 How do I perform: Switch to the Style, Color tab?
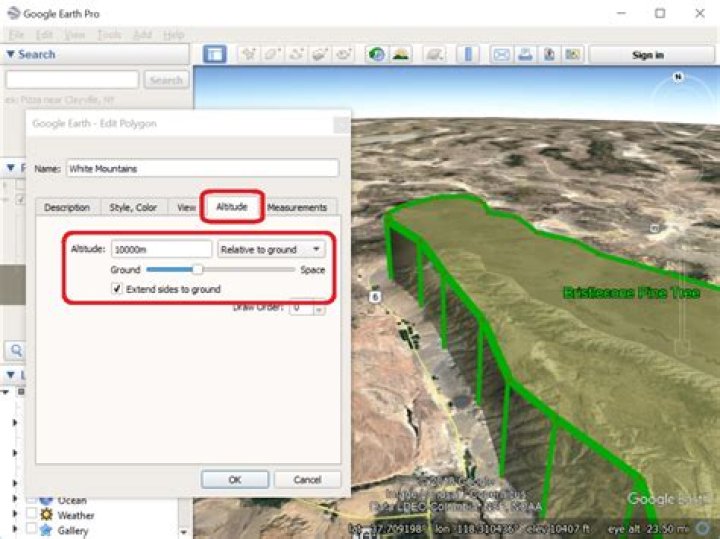(133, 207)
